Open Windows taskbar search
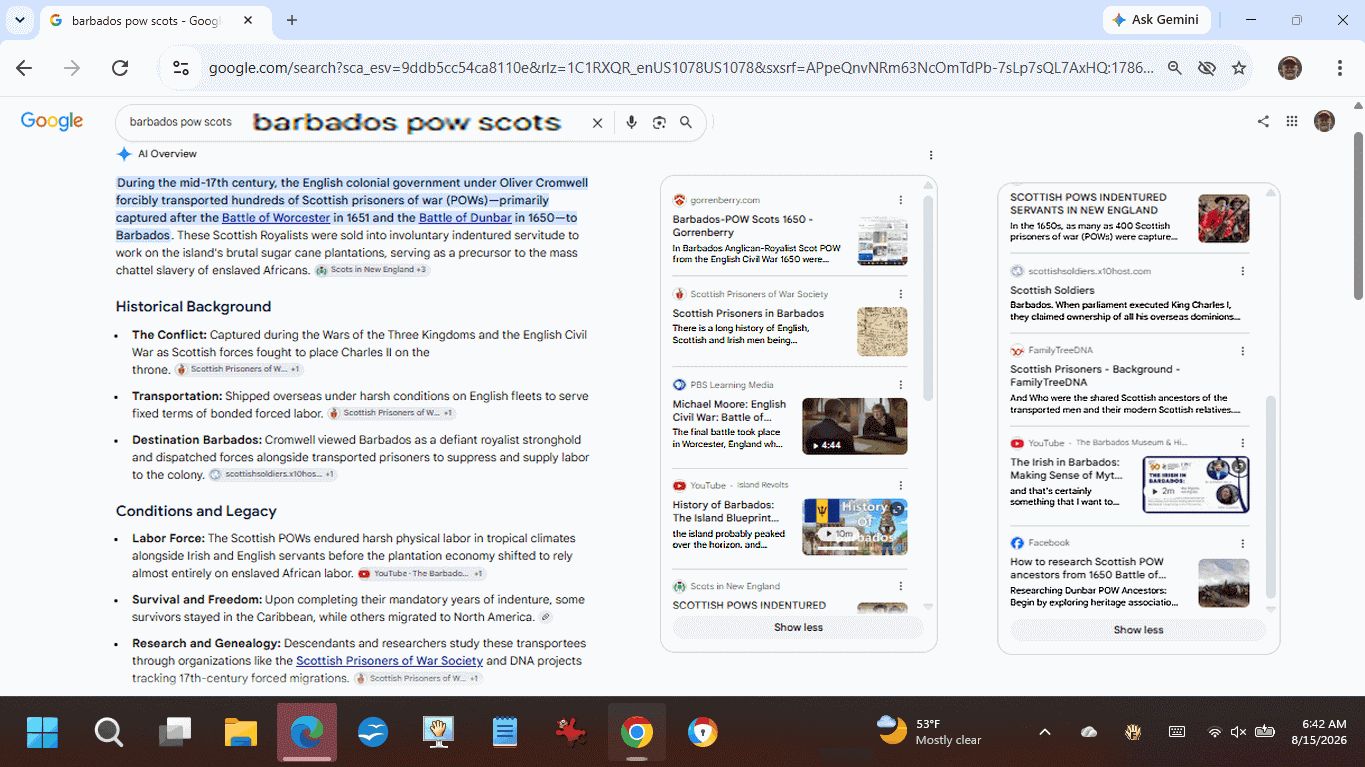 pos(109,733)
